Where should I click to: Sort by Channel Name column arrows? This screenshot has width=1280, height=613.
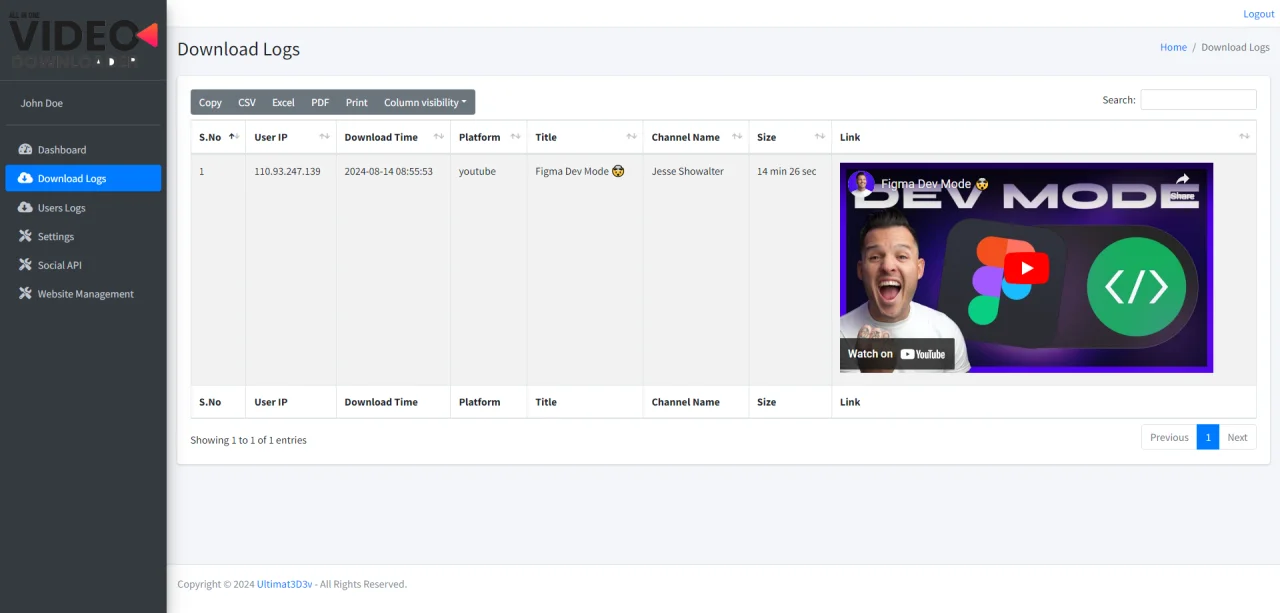tap(737, 137)
